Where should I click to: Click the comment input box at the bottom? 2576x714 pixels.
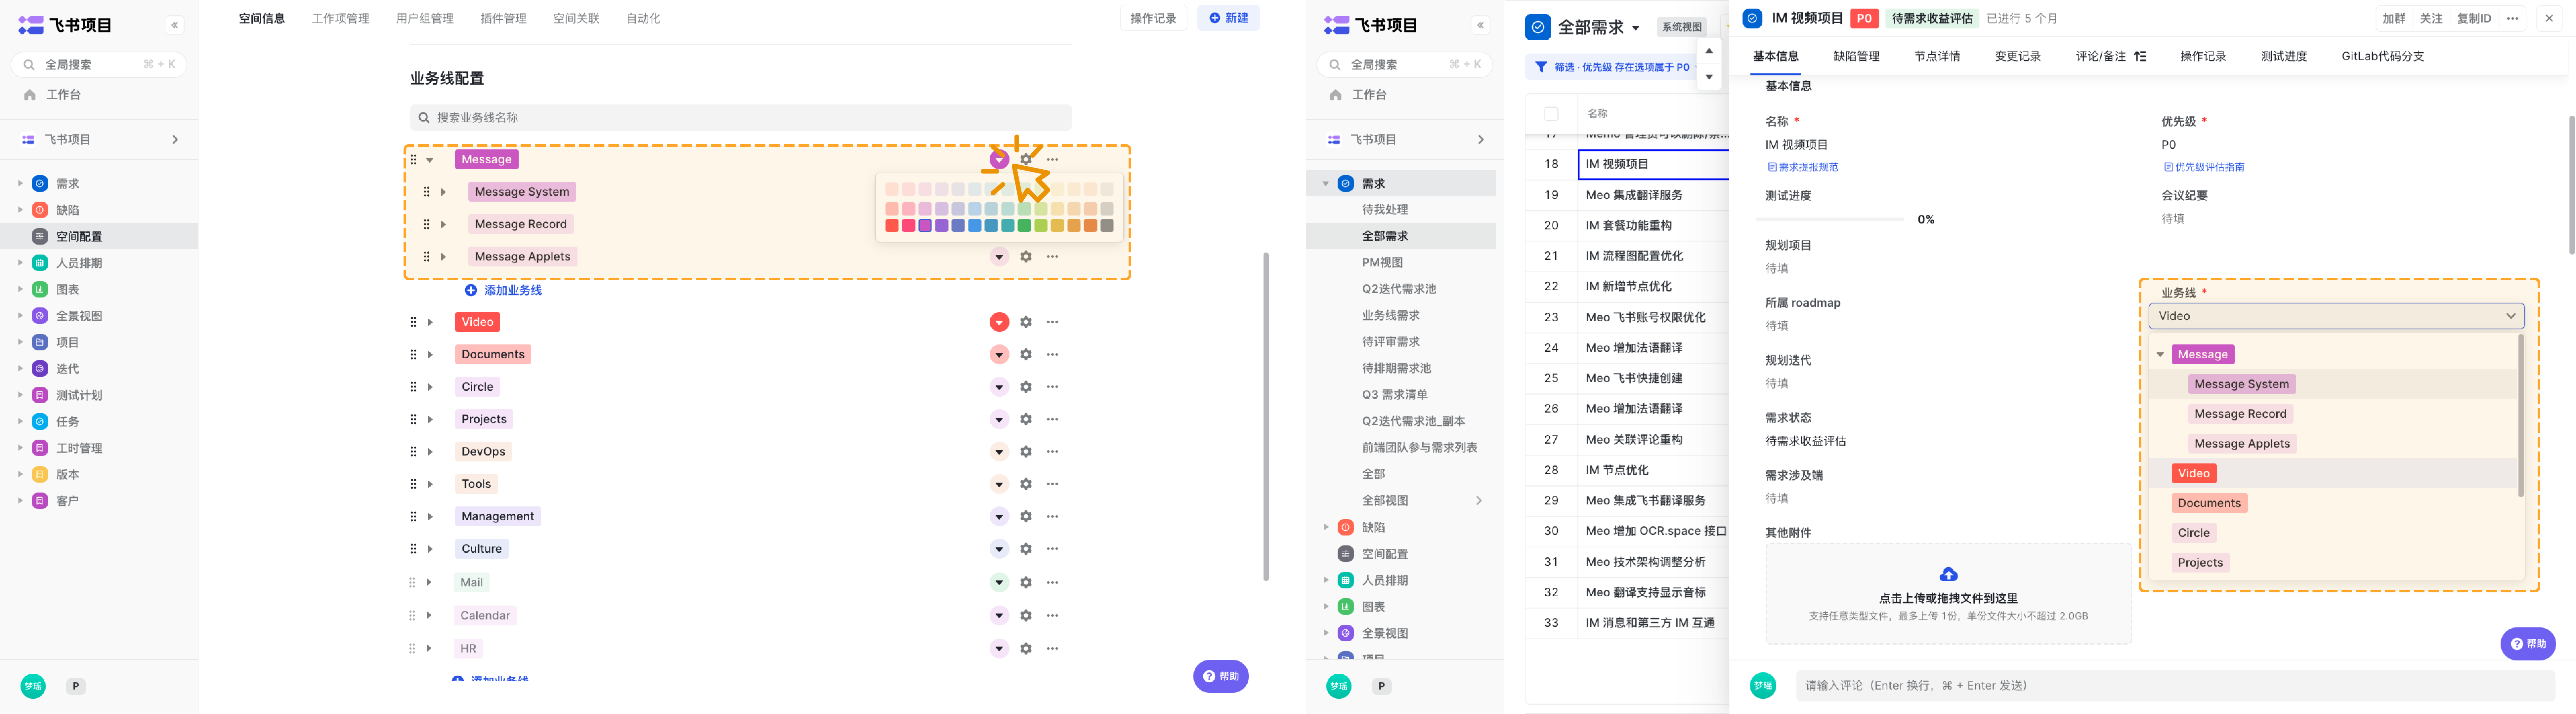tap(2175, 686)
